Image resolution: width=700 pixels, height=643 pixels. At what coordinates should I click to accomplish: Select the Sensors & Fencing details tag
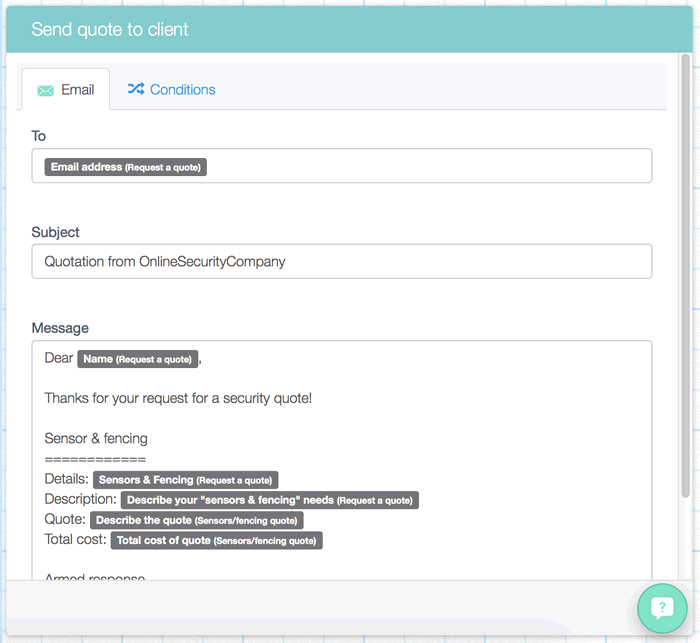(186, 480)
